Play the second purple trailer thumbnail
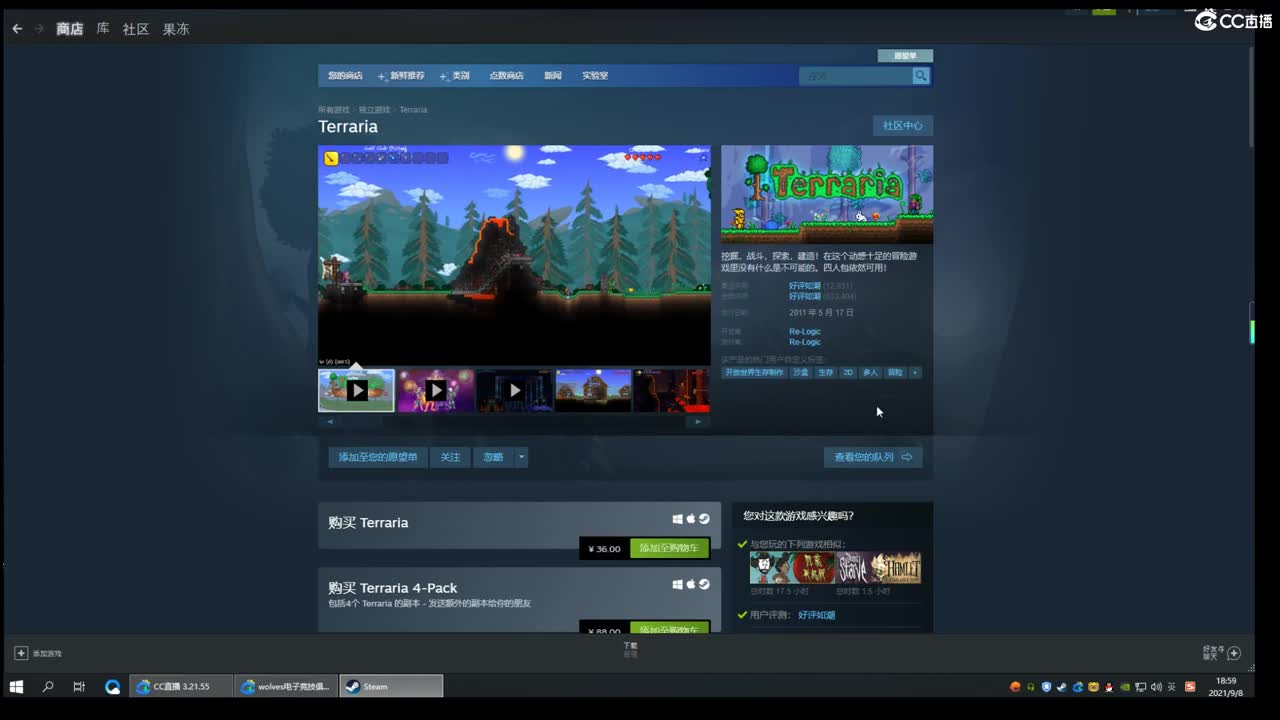 coord(435,390)
